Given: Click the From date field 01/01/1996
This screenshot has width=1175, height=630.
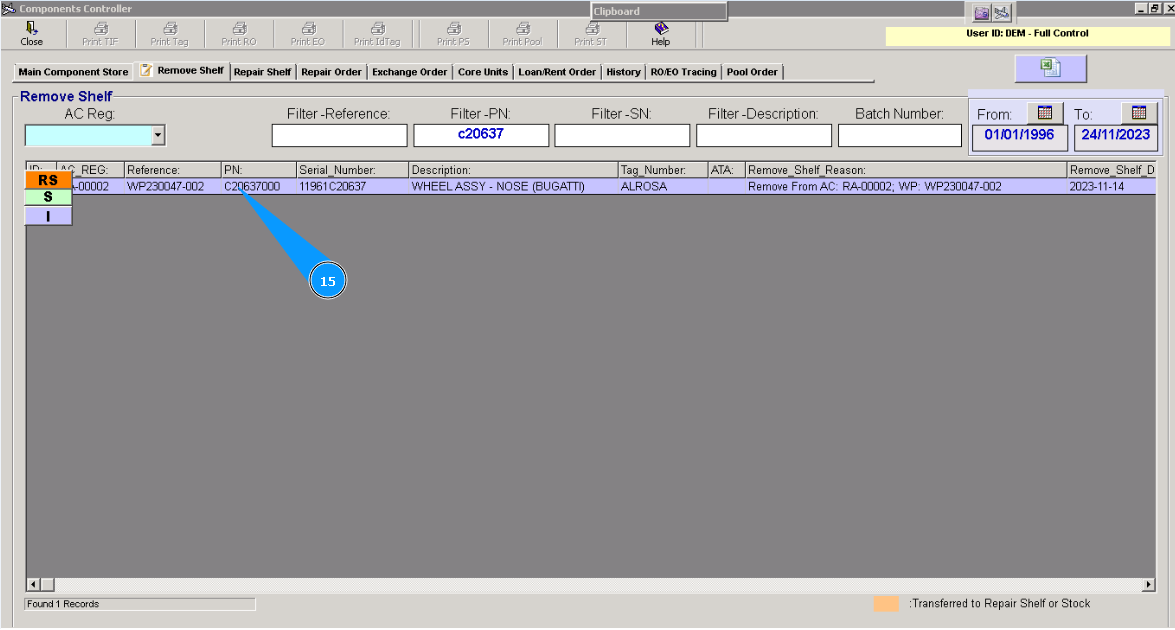Looking at the screenshot, I should pyautogui.click(x=1019, y=138).
